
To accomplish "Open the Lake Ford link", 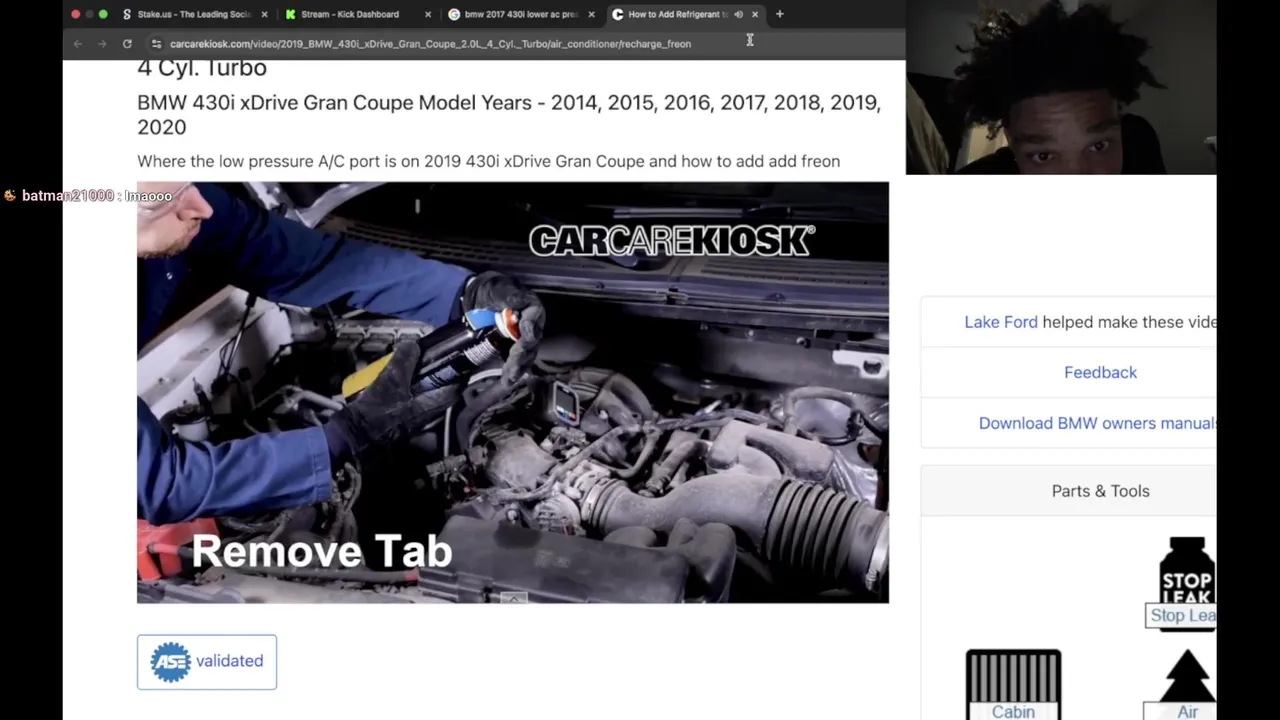I will 1001,322.
